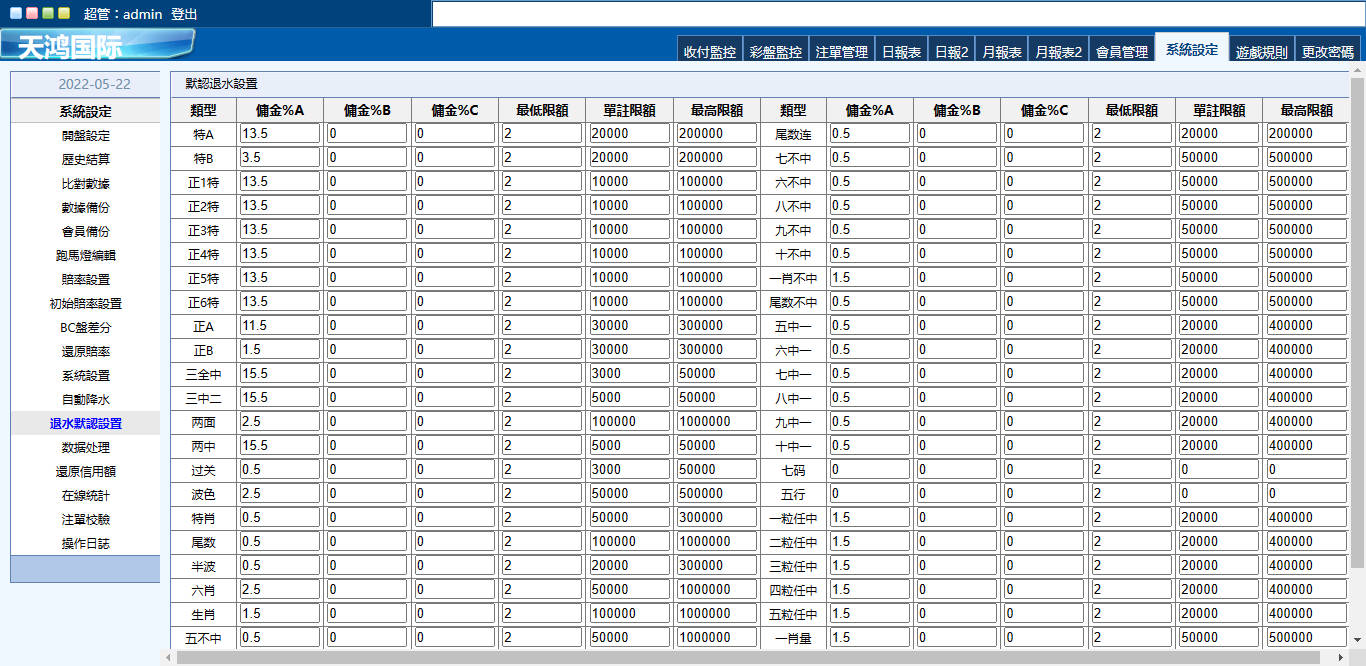Click the 單註限額 field for 一肖量
Screen dimensions: 1366x666
[x=1219, y=637]
